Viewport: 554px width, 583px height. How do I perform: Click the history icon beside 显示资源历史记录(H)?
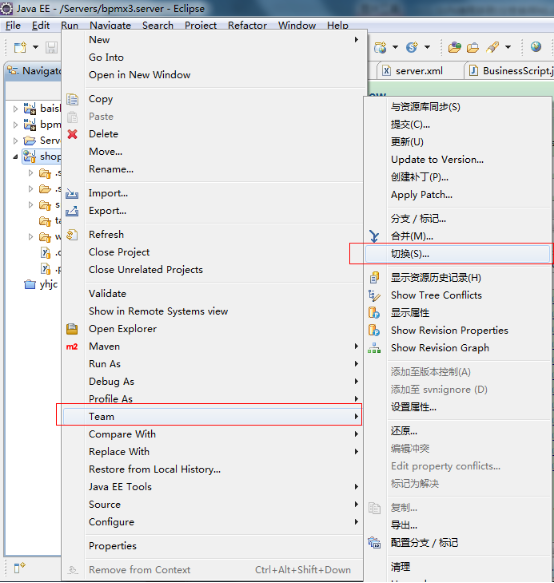click(x=374, y=278)
